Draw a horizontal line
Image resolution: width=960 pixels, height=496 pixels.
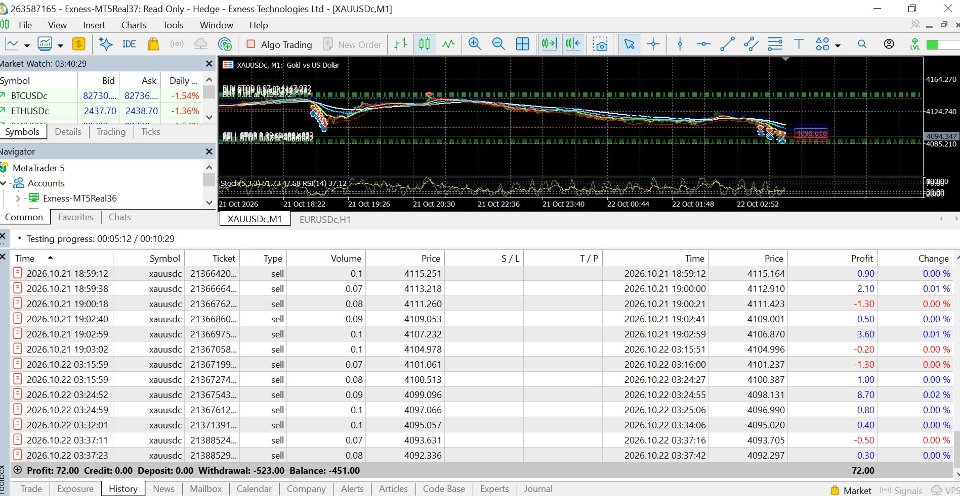coord(703,44)
